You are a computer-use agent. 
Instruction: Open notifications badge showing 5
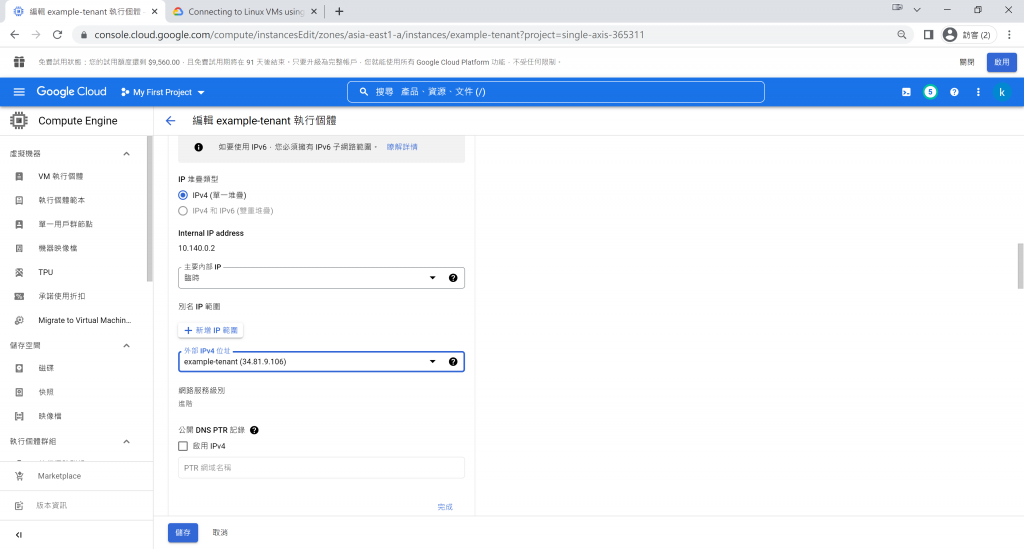930,92
